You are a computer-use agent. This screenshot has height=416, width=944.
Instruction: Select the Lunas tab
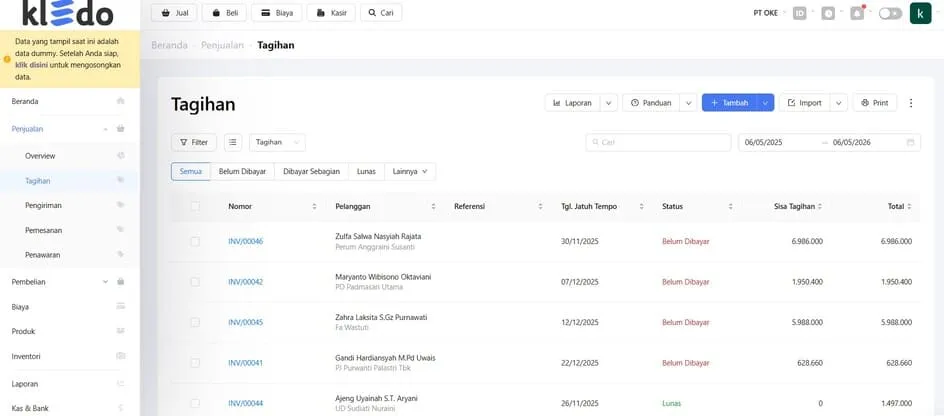[x=366, y=172]
